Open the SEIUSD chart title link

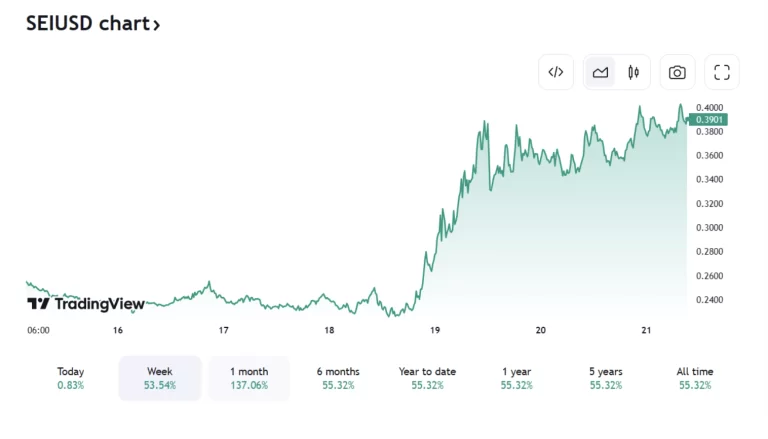click(x=86, y=24)
